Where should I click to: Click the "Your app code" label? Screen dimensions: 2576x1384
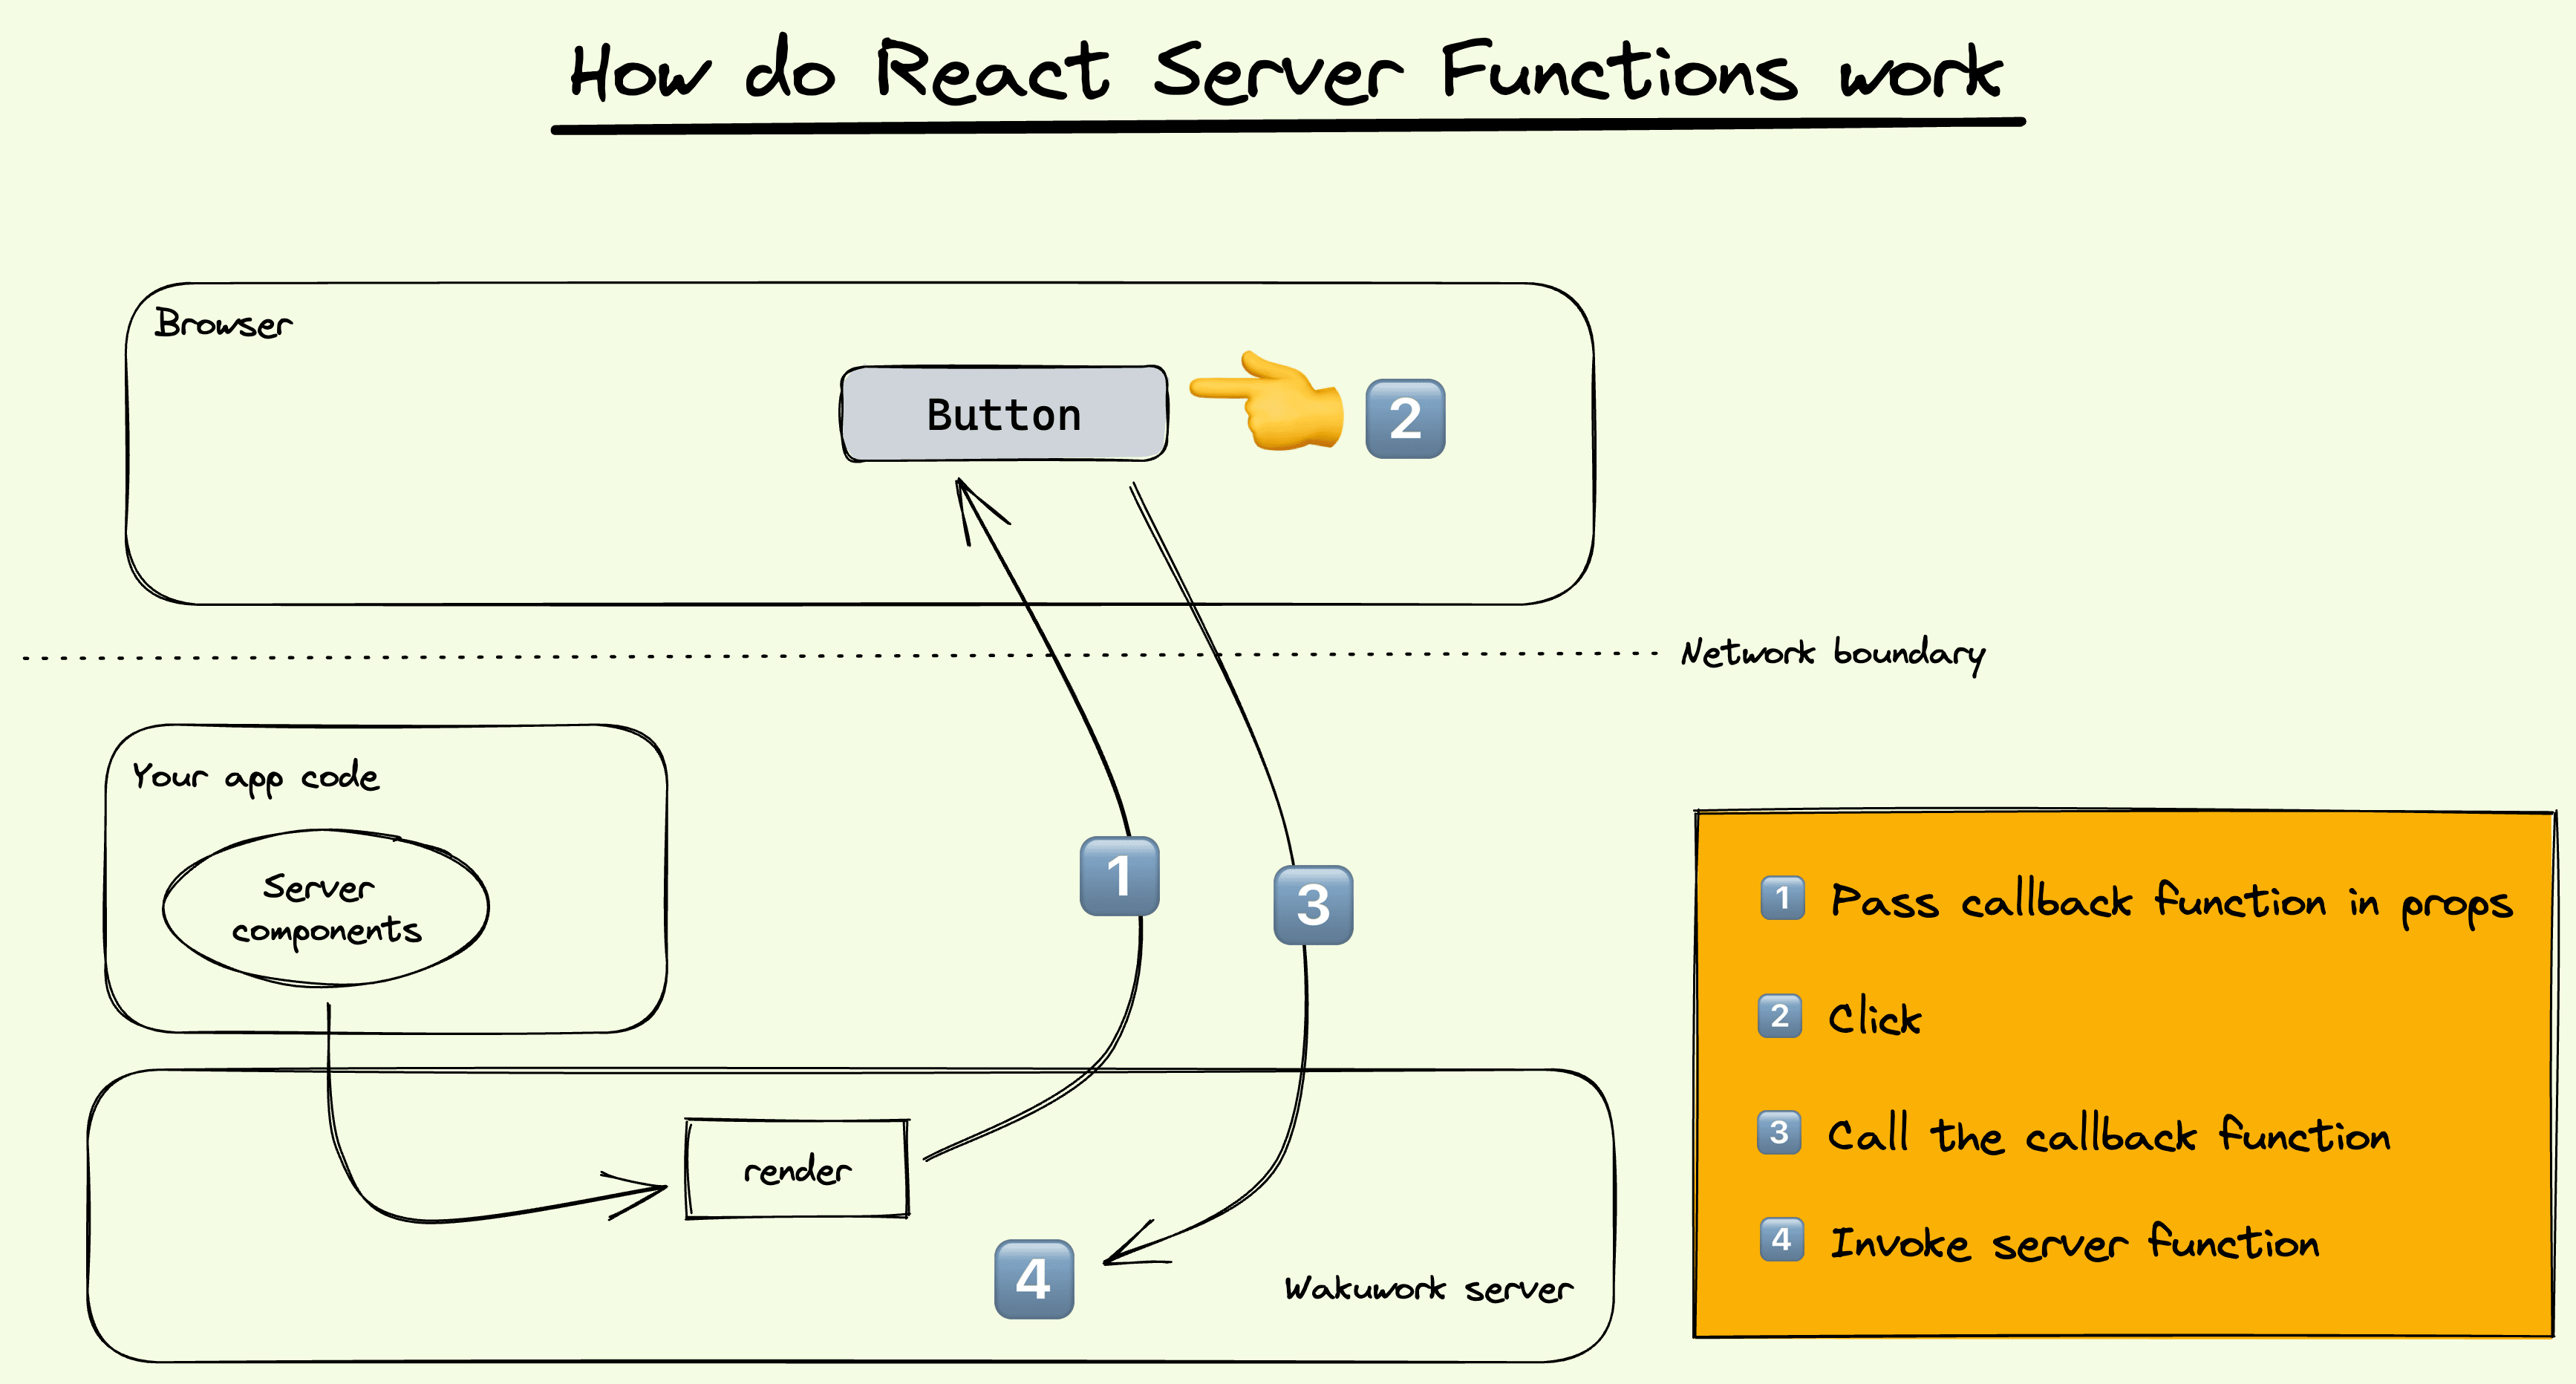point(256,777)
